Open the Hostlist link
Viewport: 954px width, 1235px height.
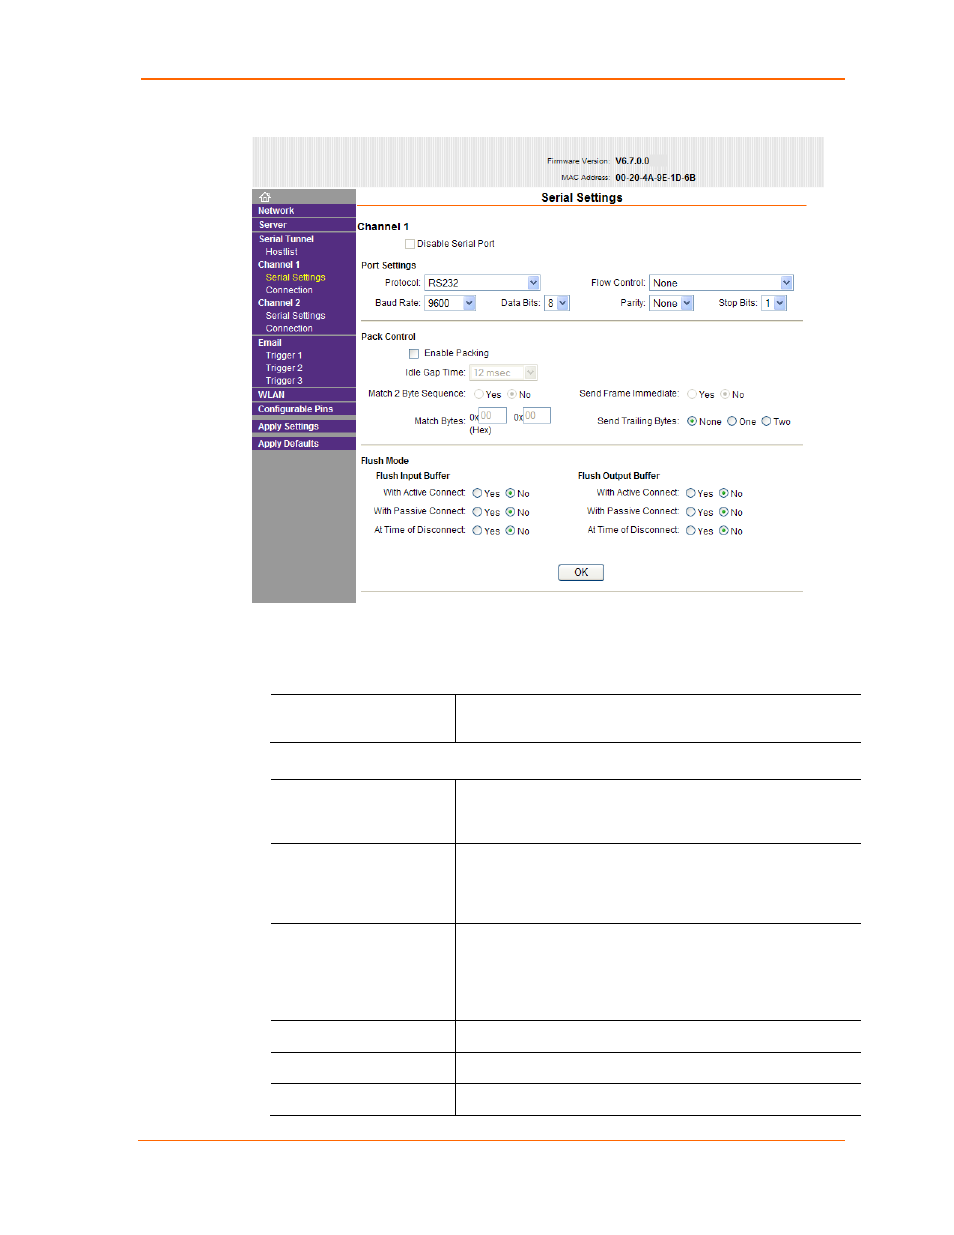tap(281, 252)
